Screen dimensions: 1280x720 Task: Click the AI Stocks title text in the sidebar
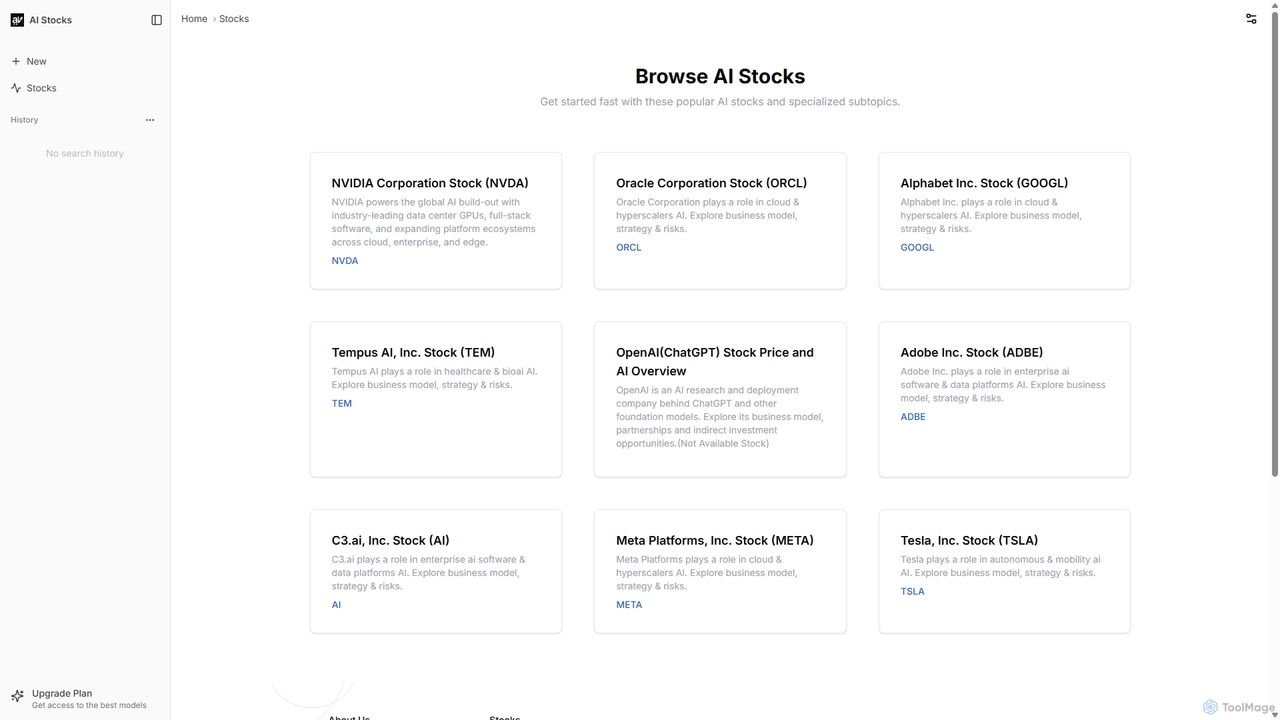[x=50, y=20]
